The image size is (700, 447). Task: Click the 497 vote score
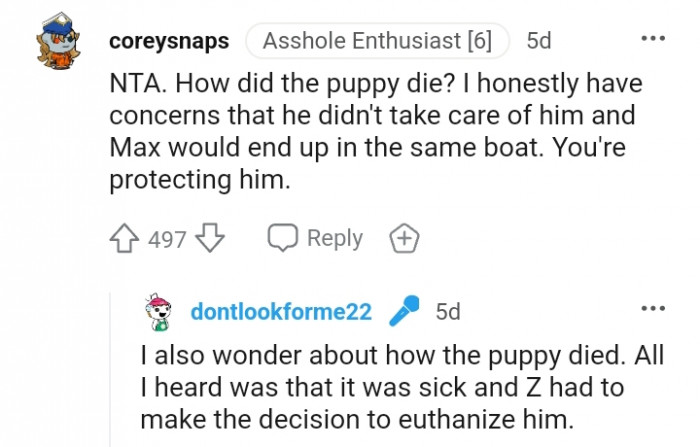[x=167, y=240]
